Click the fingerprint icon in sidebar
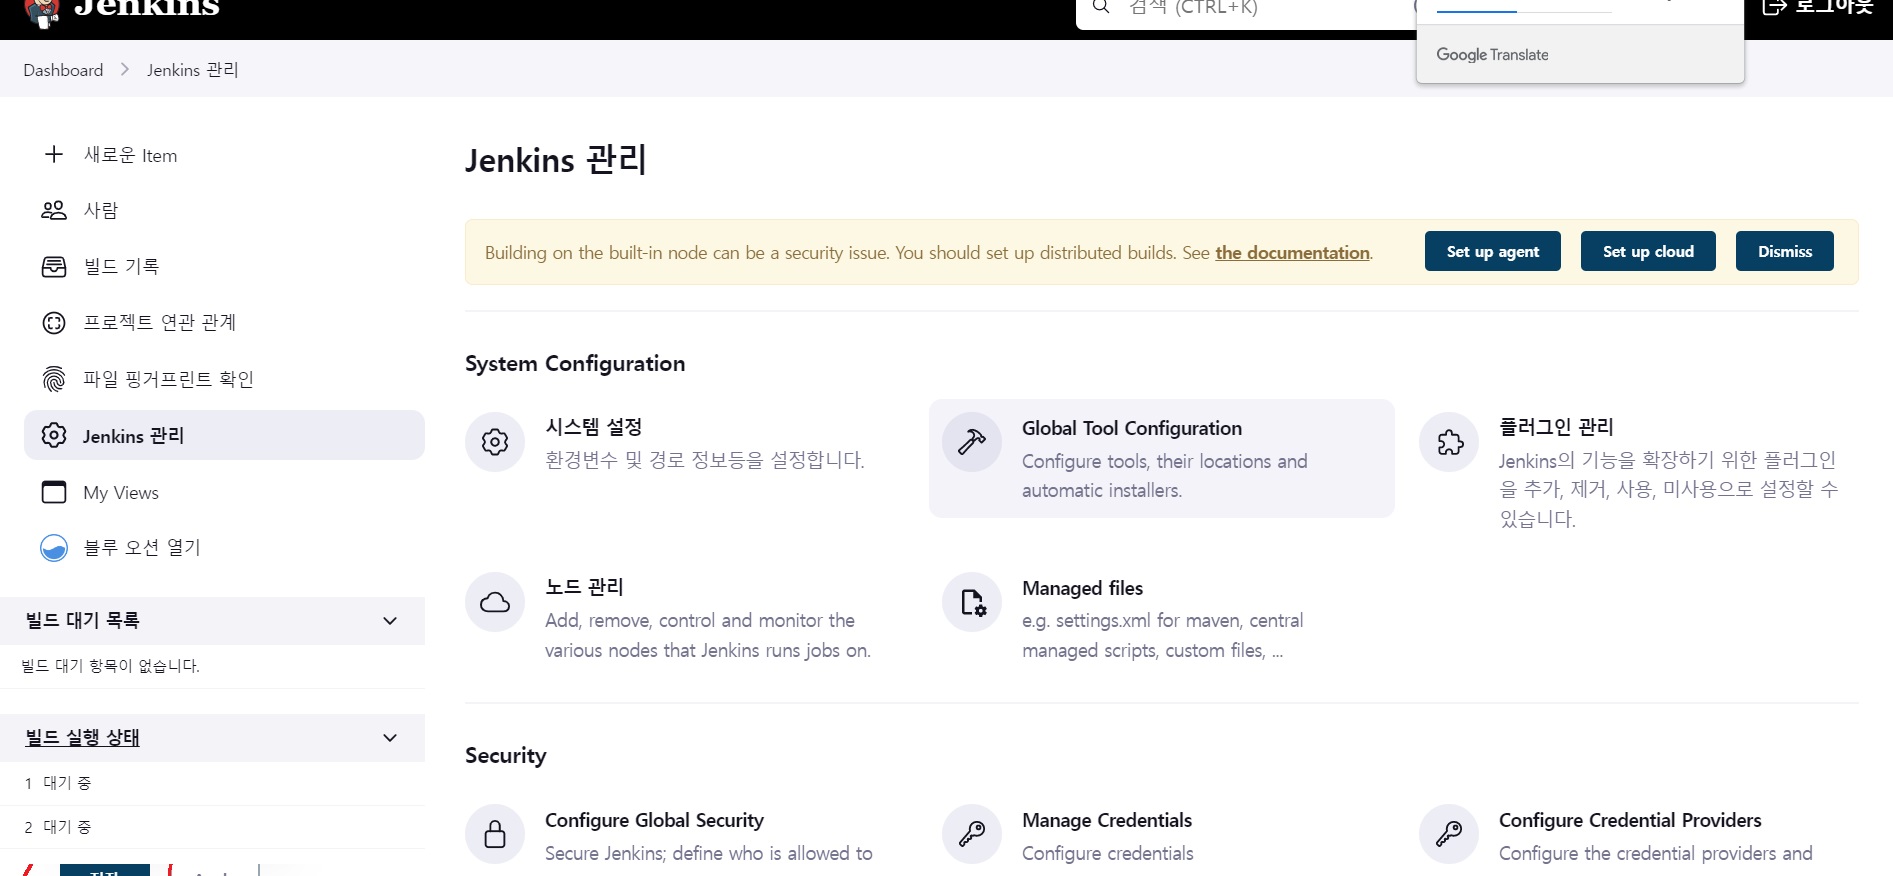Screen dimensions: 1893x876 tap(54, 379)
